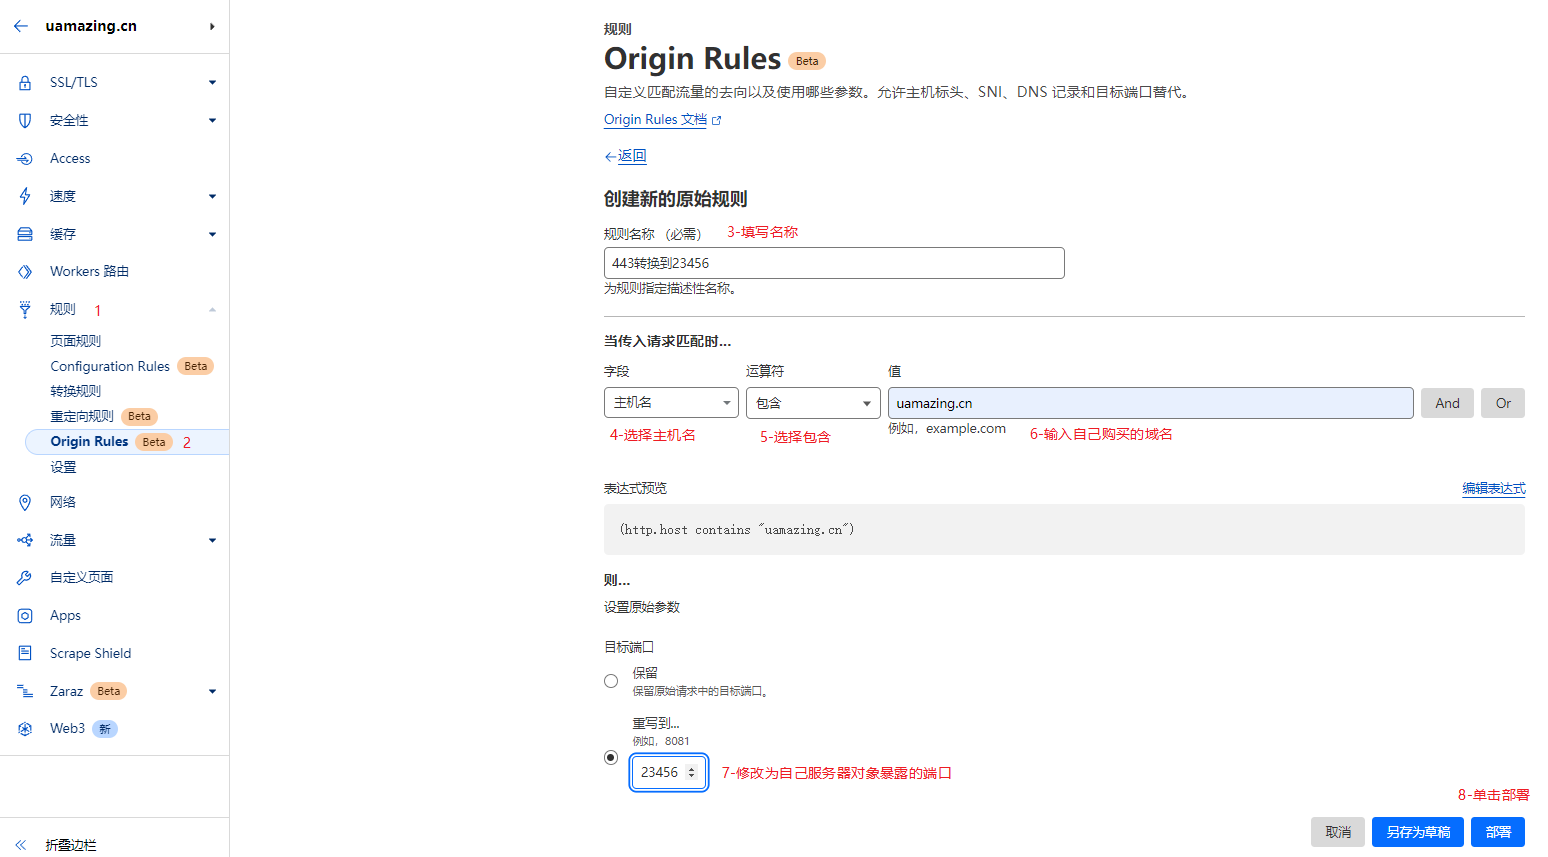Click the Web3 icon in sidebar
Screen dimensions: 1548x857
click(25, 729)
